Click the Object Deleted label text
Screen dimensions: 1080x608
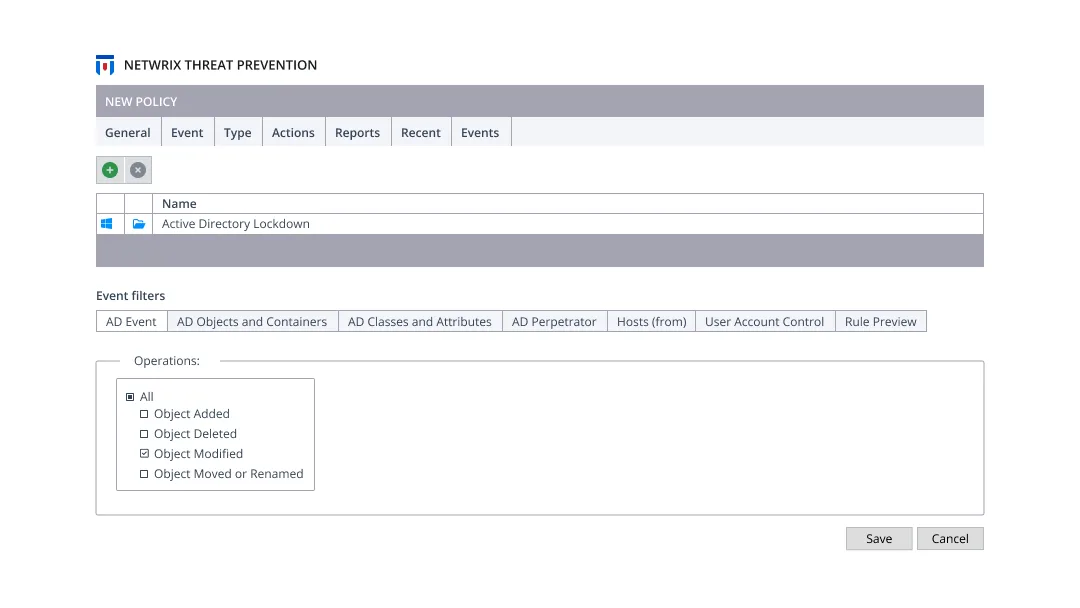click(x=196, y=434)
